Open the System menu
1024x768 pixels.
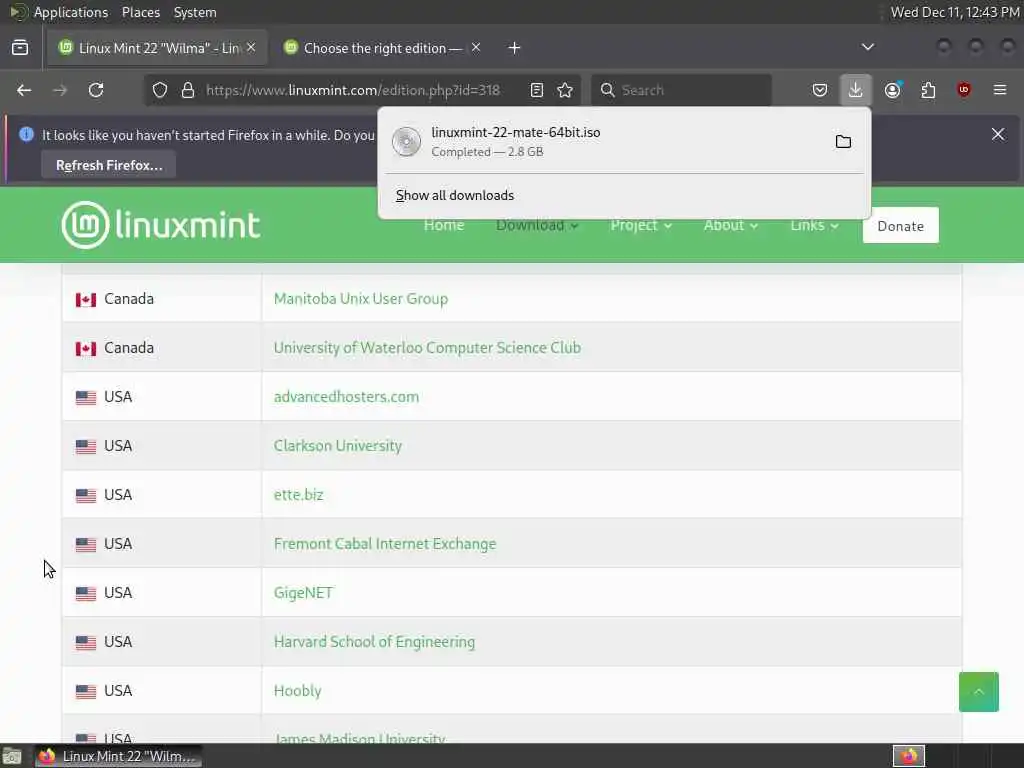195,12
